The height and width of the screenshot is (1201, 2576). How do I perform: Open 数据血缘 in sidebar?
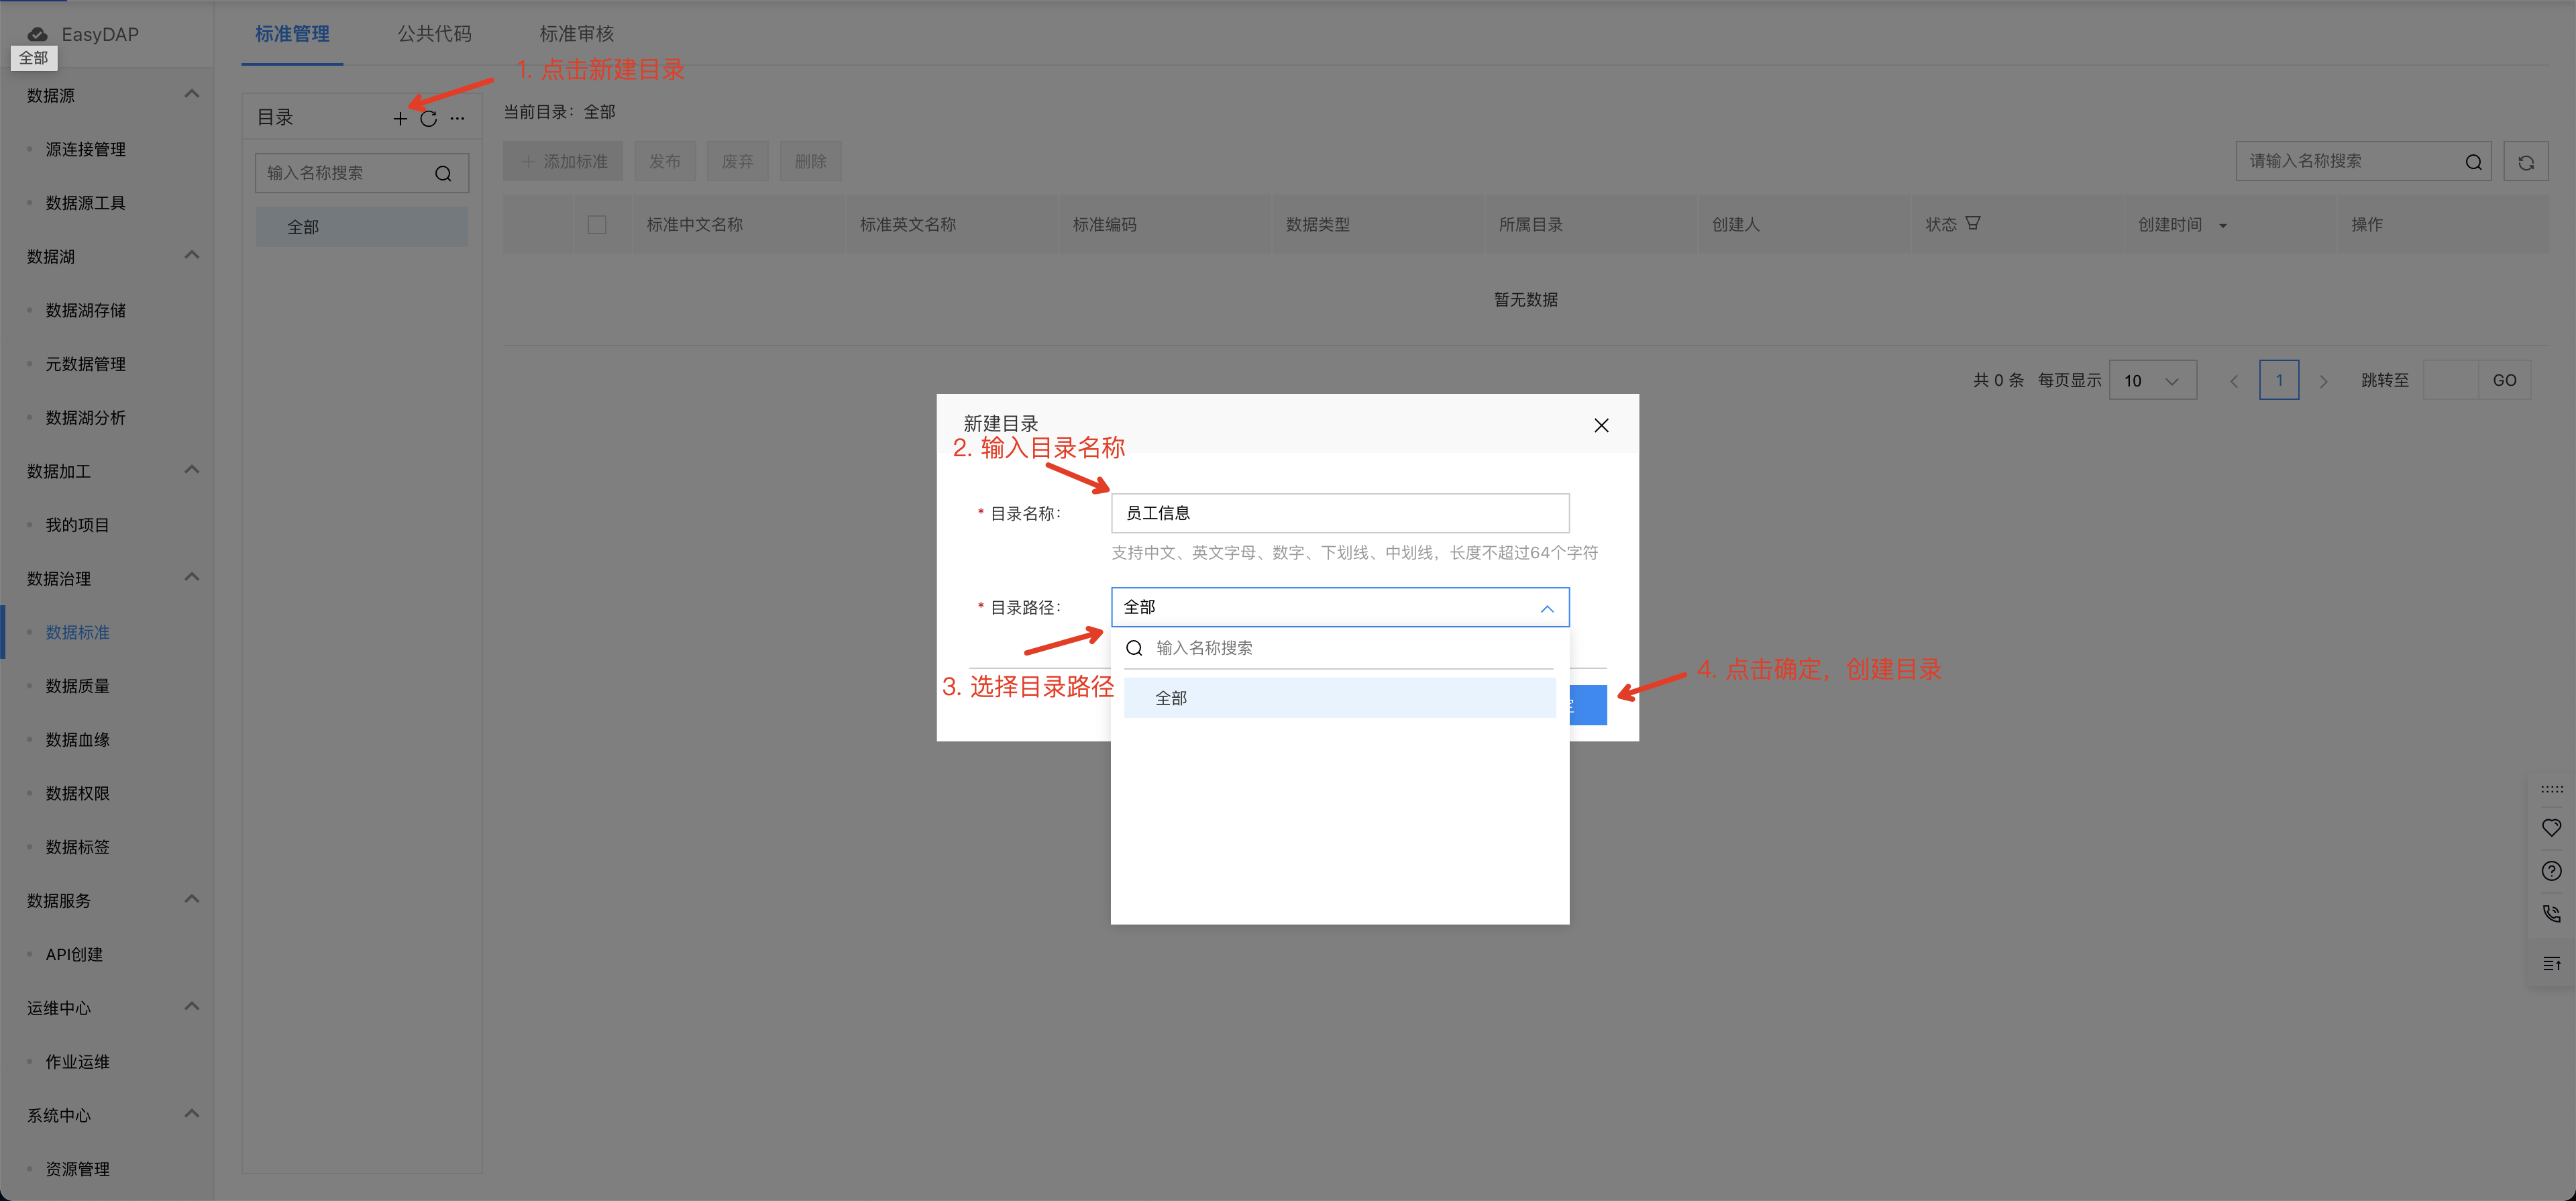(78, 740)
